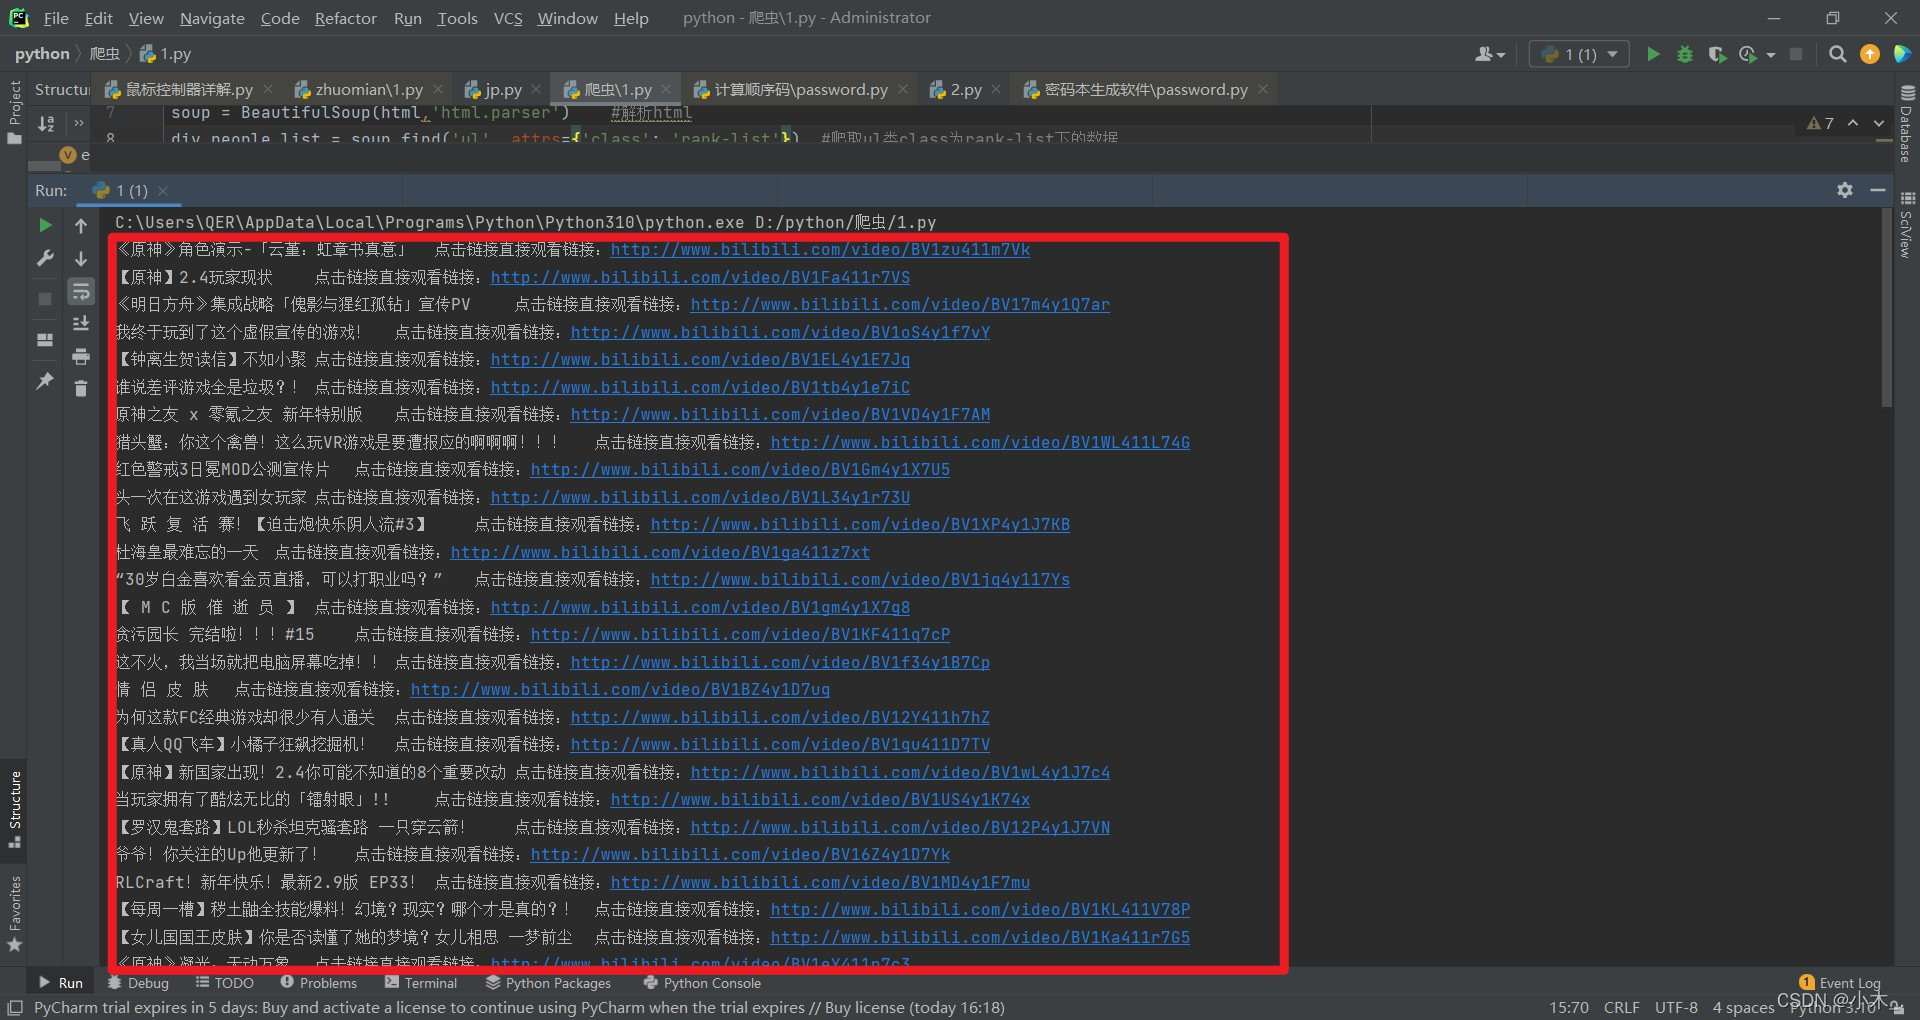Go to next highlighted error down chevron

(x=1879, y=123)
